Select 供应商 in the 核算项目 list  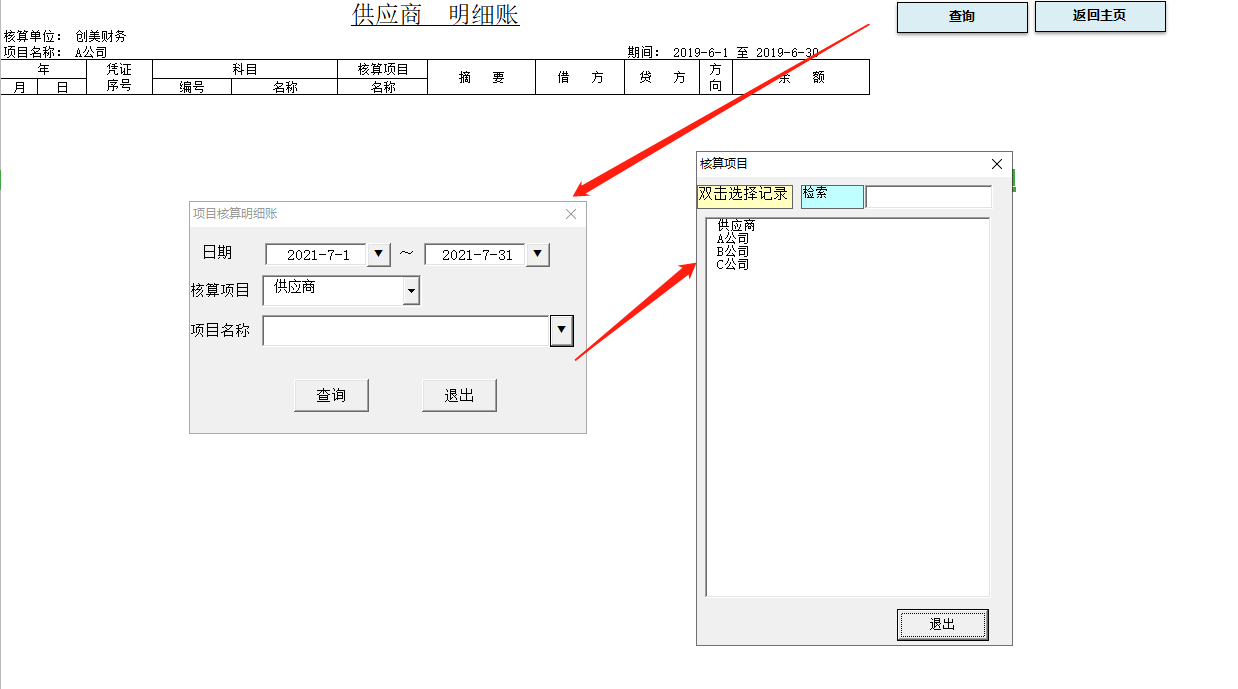tap(736, 226)
